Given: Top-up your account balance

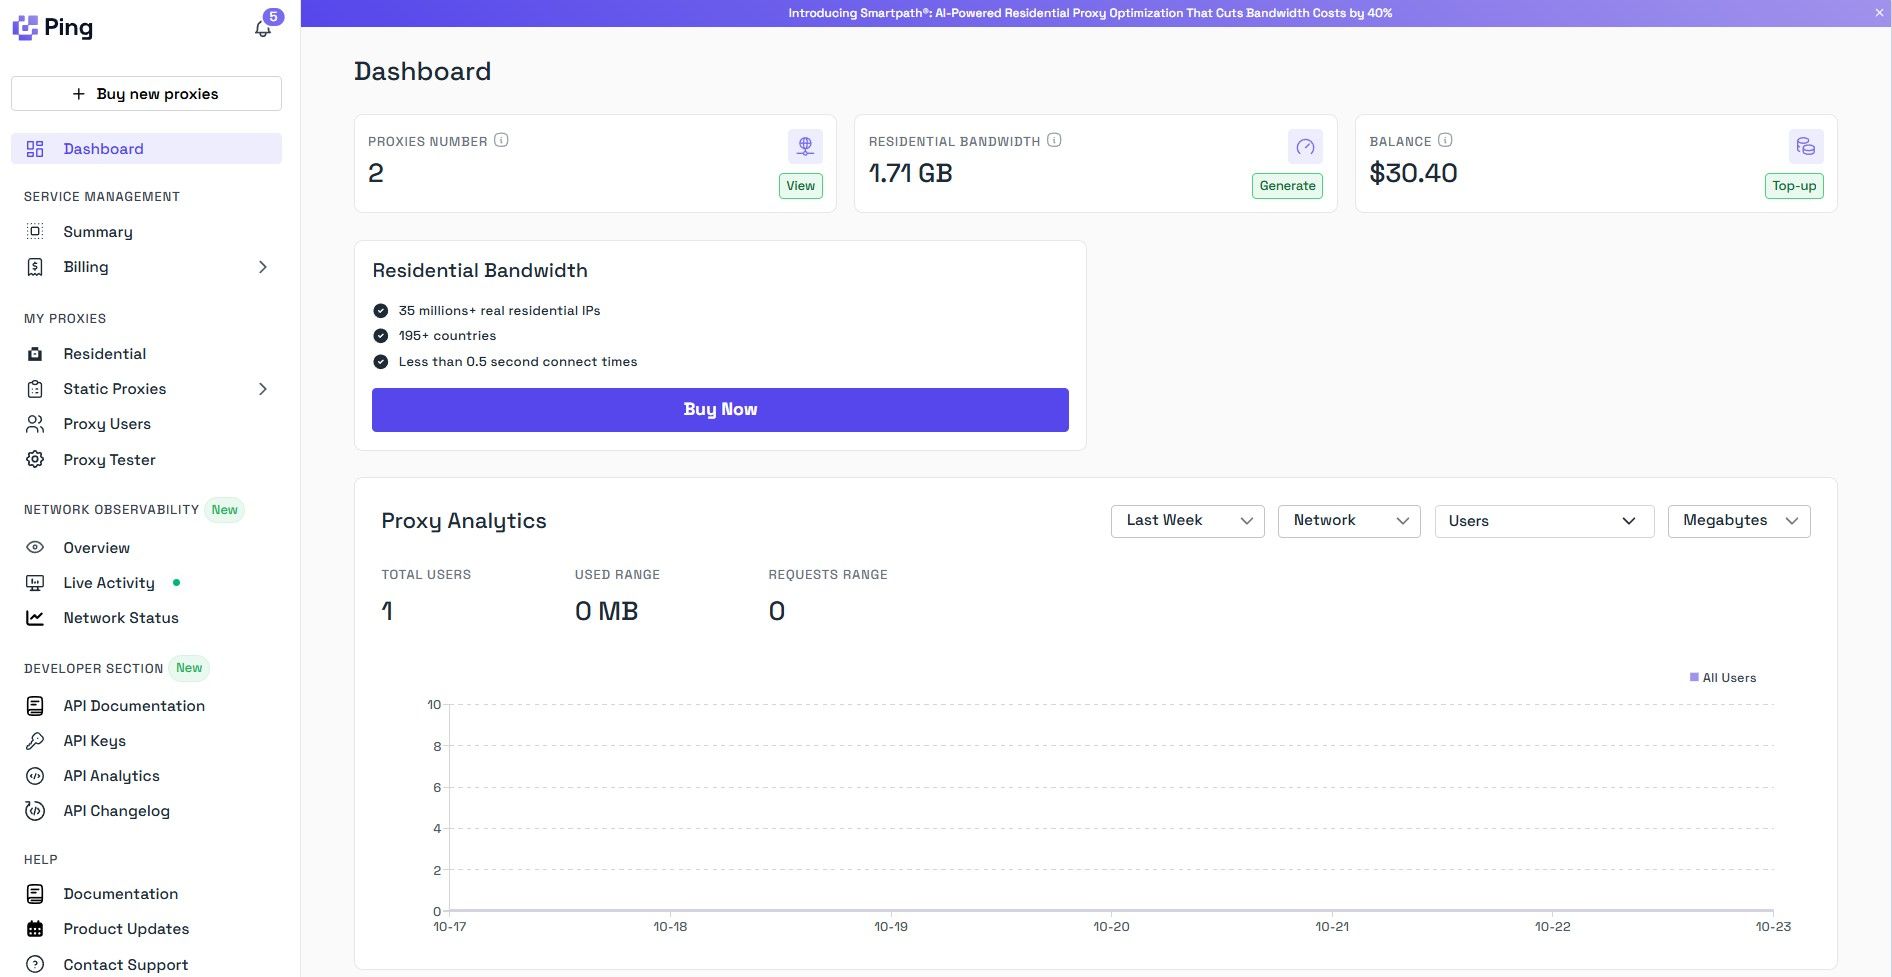Looking at the screenshot, I should [x=1793, y=185].
